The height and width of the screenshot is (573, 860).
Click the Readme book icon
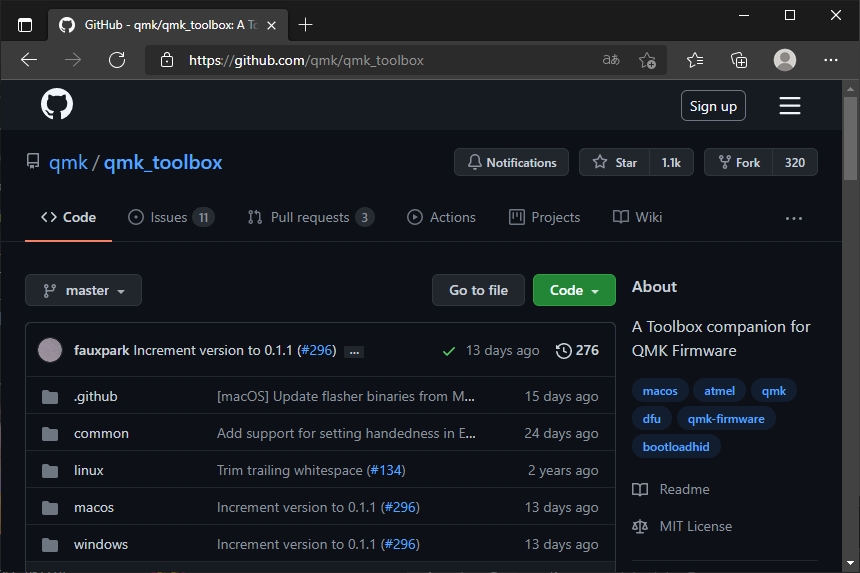[640, 489]
